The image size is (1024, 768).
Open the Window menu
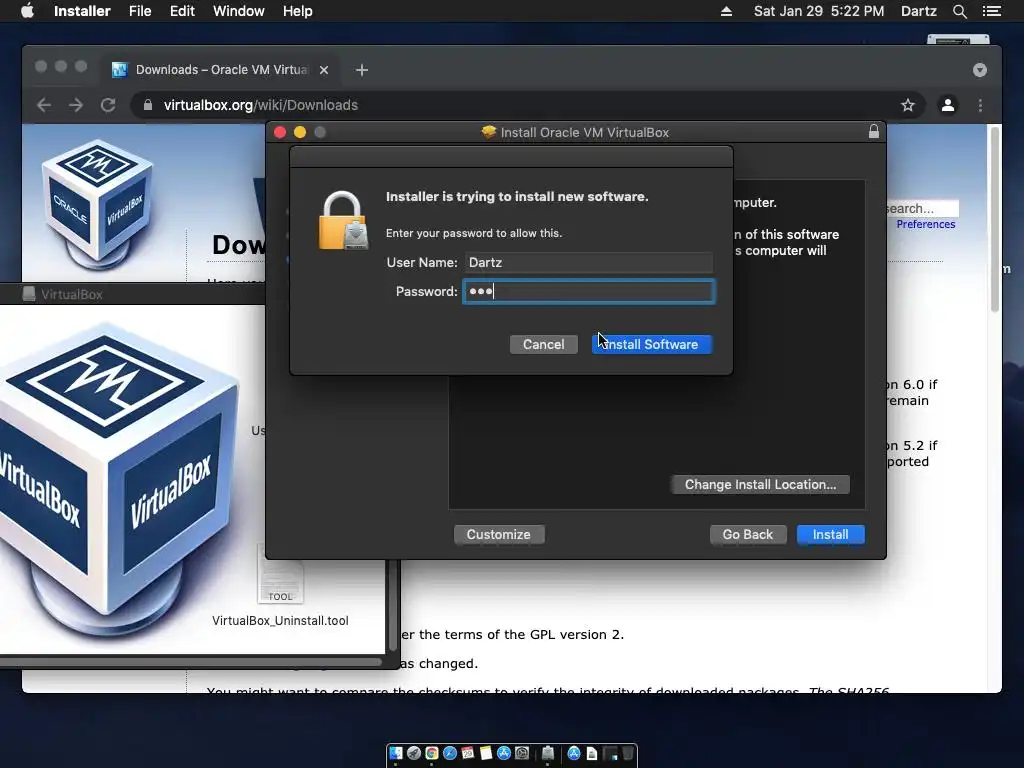tap(238, 11)
